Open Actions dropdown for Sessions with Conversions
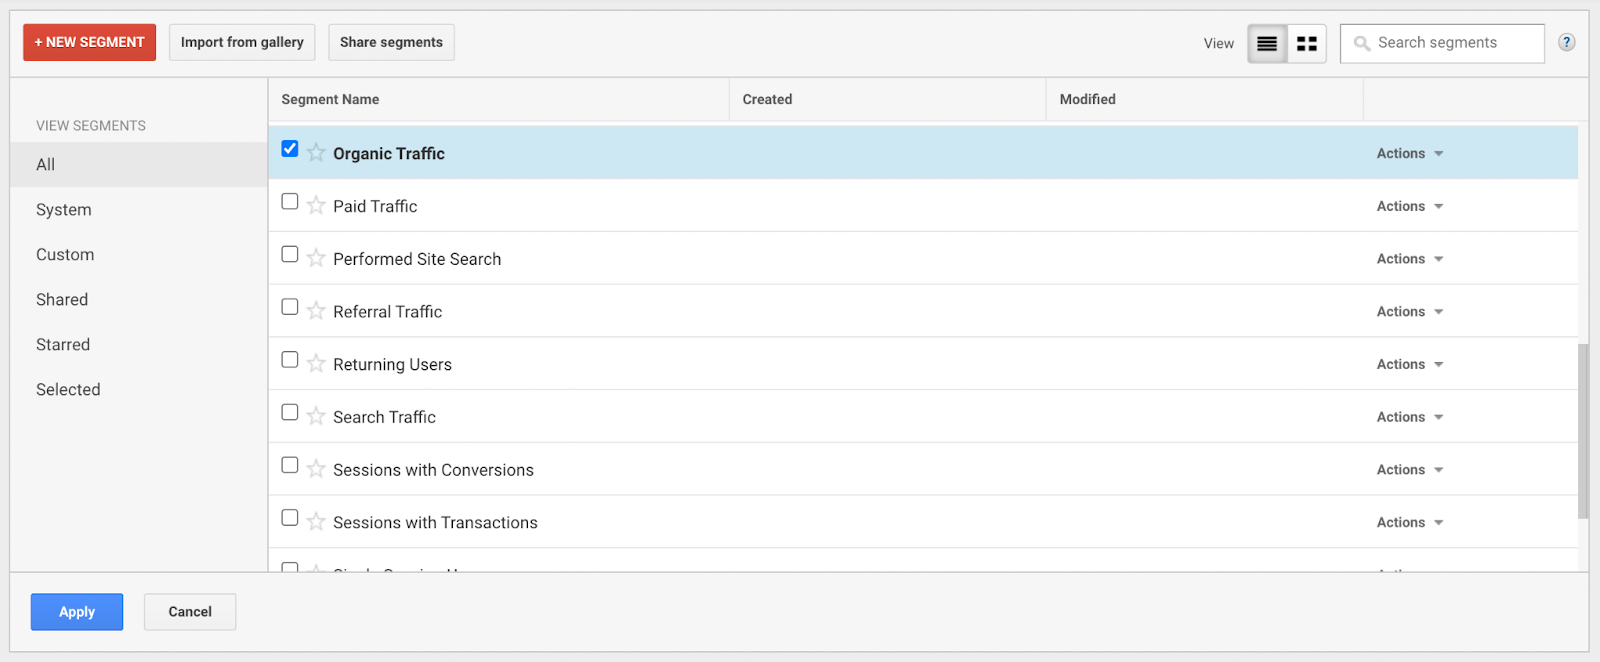 tap(1410, 470)
